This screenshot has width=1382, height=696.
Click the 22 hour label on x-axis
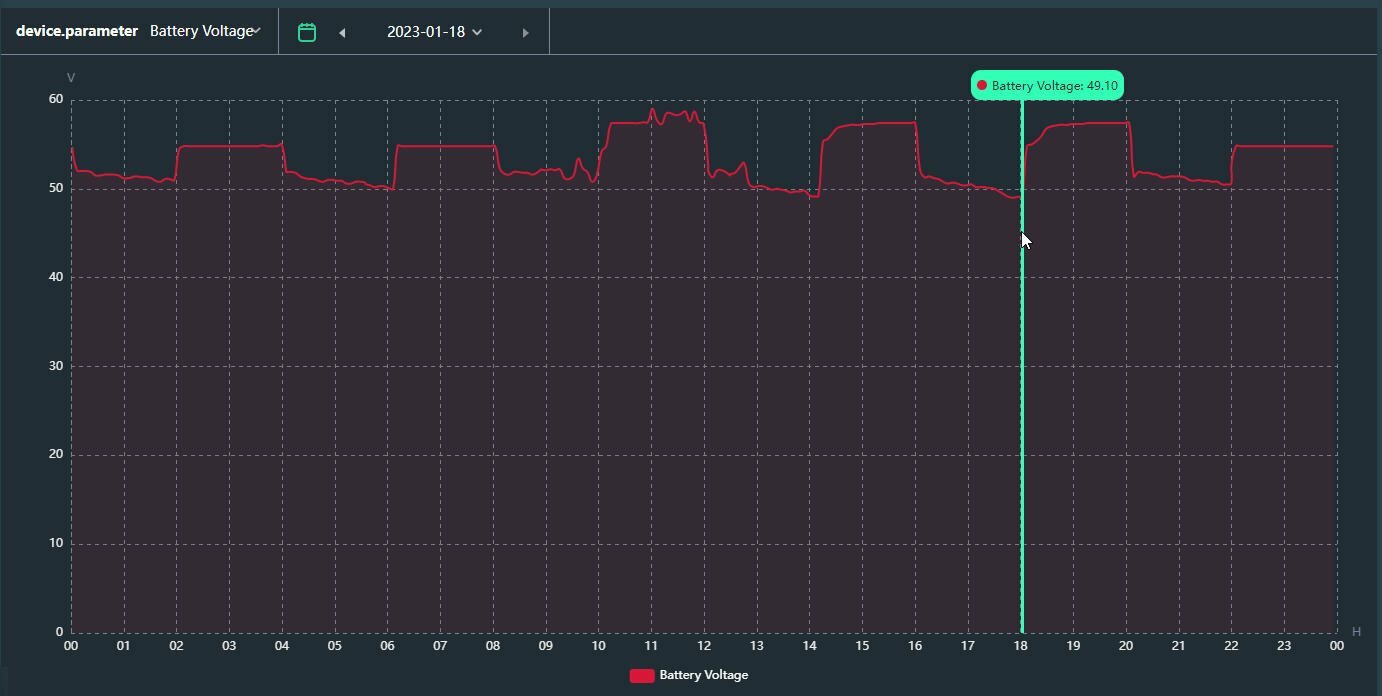[1231, 646]
